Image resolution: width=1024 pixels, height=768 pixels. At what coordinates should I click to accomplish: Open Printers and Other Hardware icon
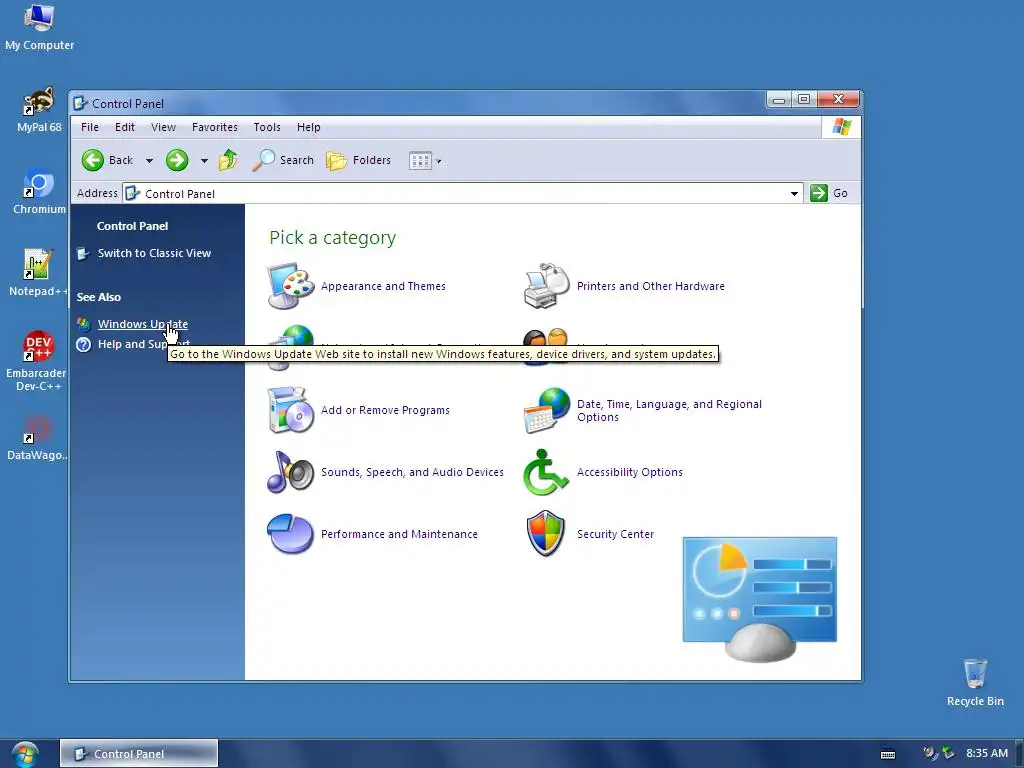coord(547,286)
